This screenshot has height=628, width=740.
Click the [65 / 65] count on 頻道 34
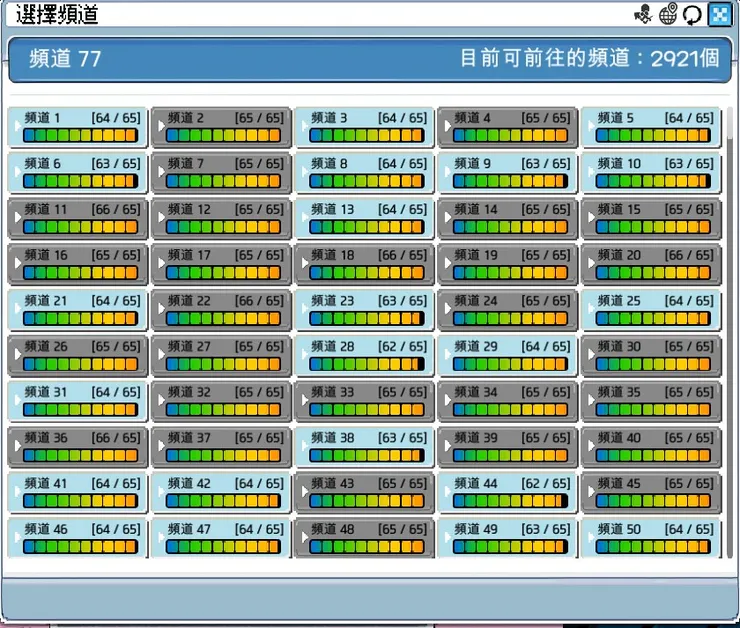(x=546, y=393)
